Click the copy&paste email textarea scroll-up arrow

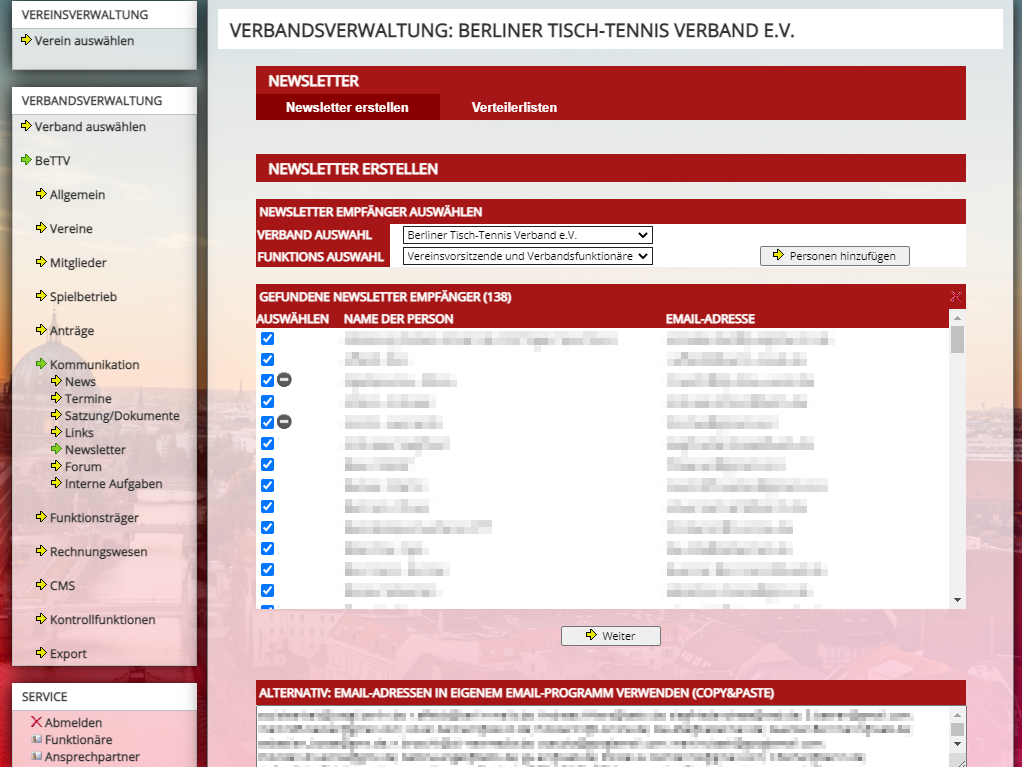tap(957, 715)
